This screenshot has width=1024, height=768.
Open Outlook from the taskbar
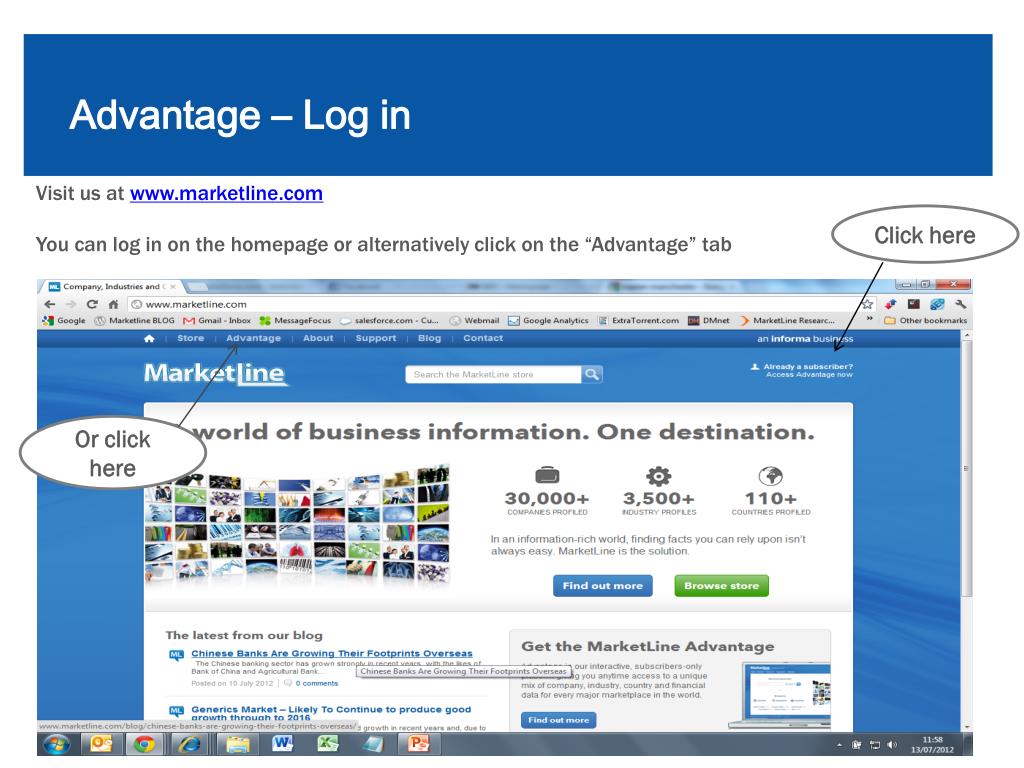(101, 744)
